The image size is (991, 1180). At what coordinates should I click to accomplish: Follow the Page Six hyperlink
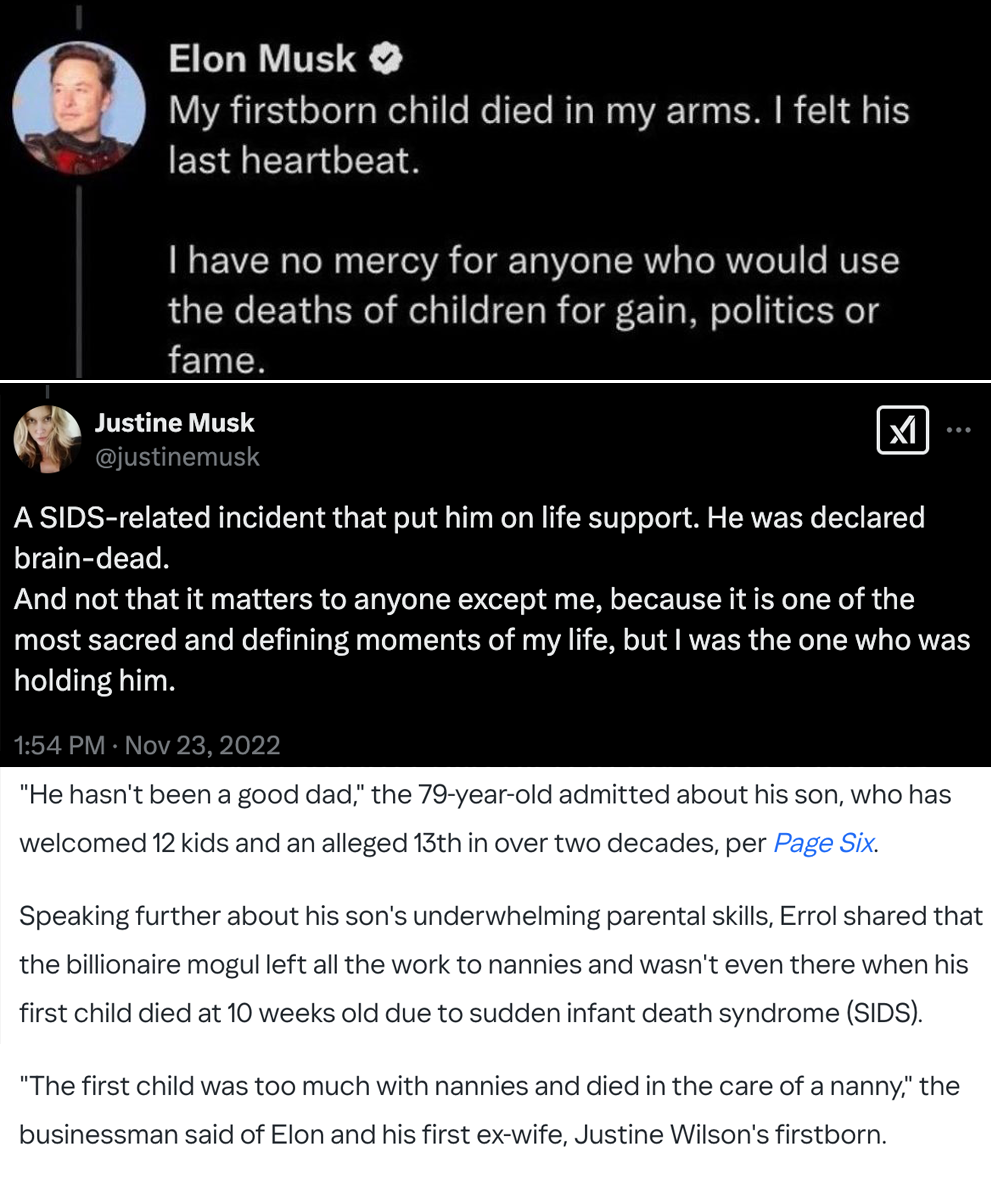pyautogui.click(x=823, y=843)
